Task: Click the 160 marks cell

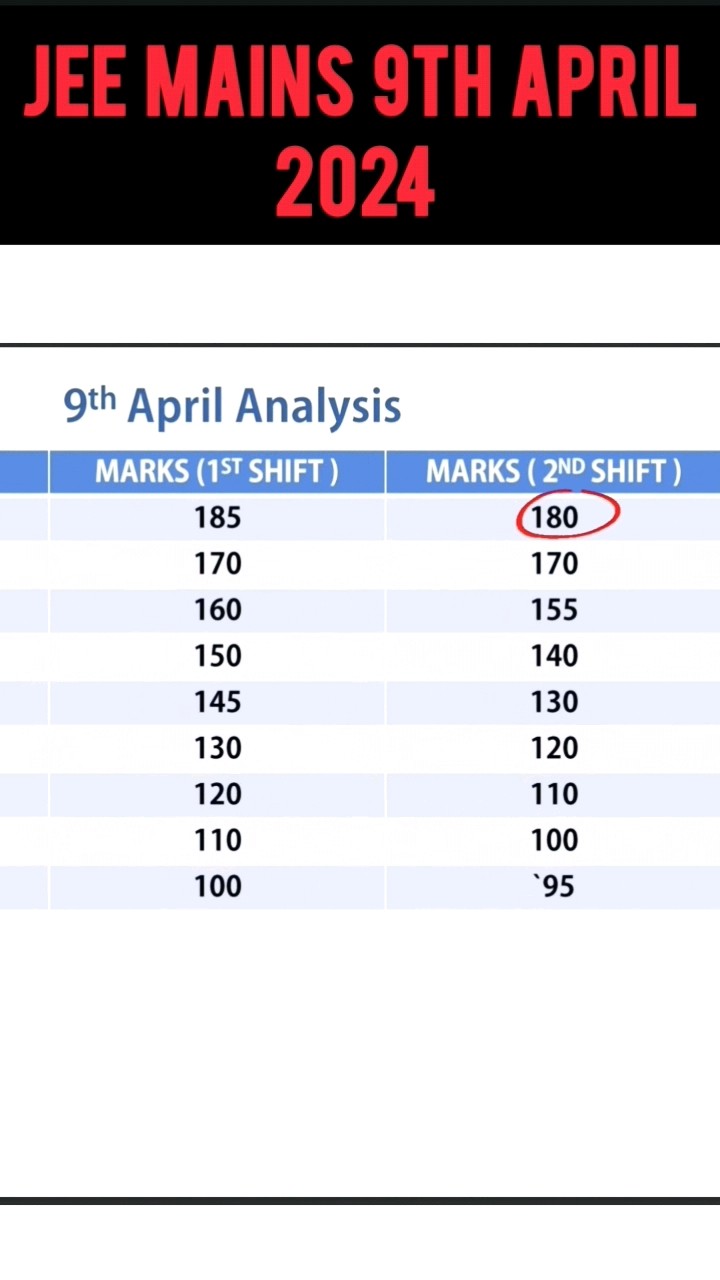Action: [x=217, y=610]
